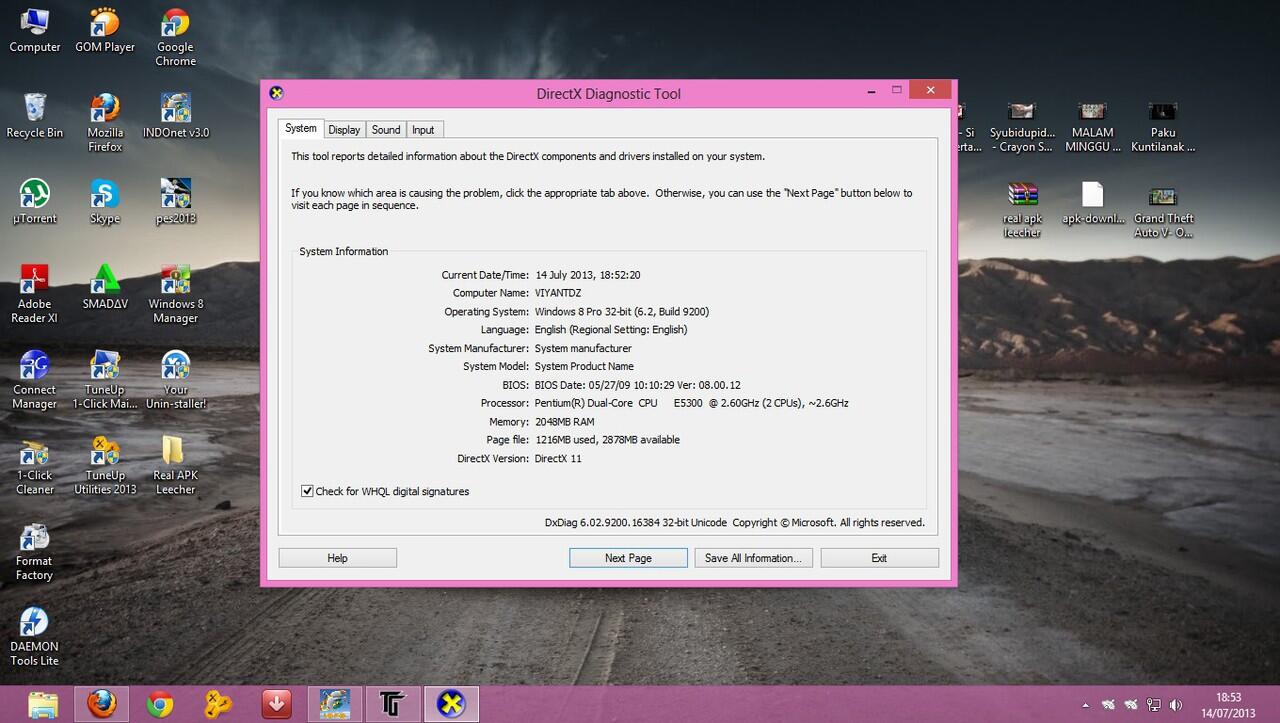Select DAEMON Tools Lite desktop icon
Image resolution: width=1280 pixels, height=723 pixels.
point(35,637)
